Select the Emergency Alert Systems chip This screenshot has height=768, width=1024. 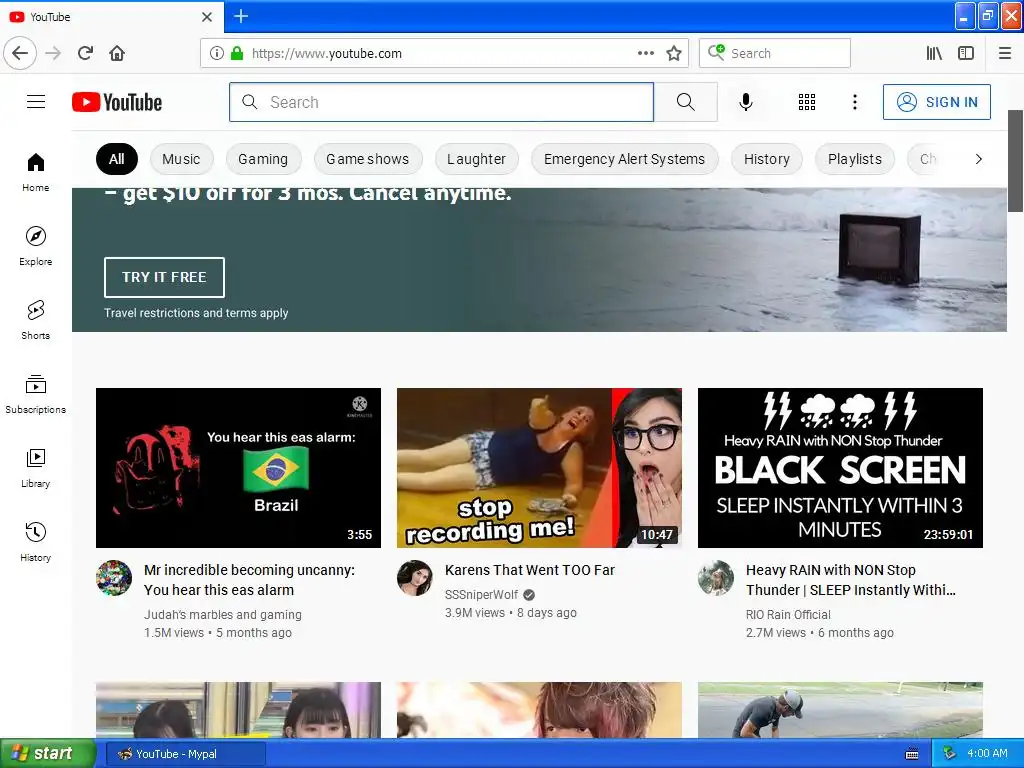pyautogui.click(x=624, y=159)
